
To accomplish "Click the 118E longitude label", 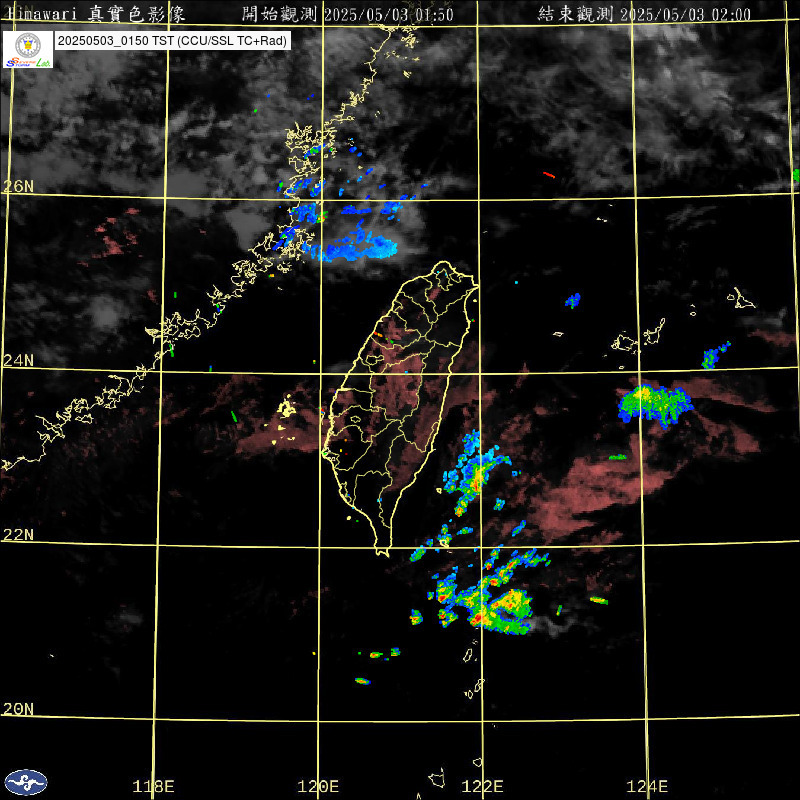I will pos(154,786).
